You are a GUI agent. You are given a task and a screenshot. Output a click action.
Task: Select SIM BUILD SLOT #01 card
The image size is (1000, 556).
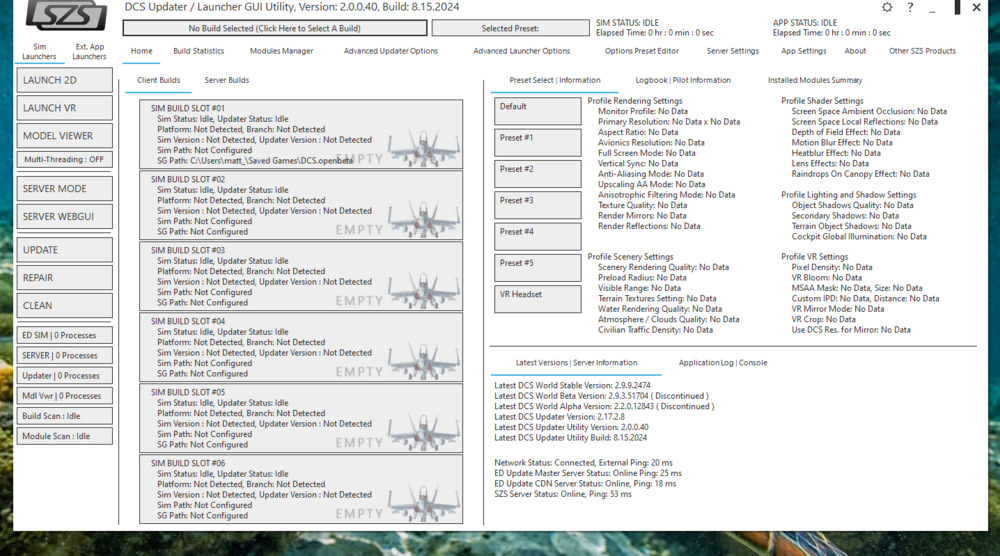click(x=301, y=134)
